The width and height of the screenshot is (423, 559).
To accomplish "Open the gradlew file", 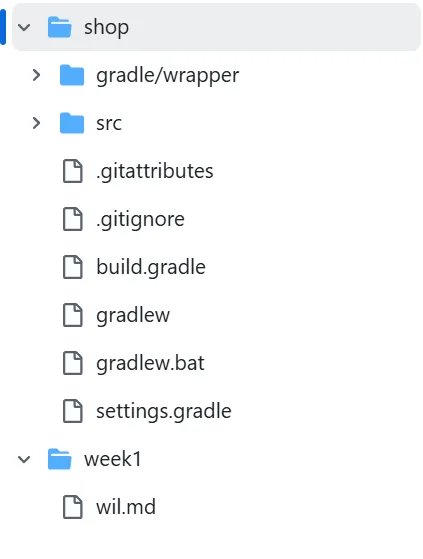I will [x=133, y=316].
